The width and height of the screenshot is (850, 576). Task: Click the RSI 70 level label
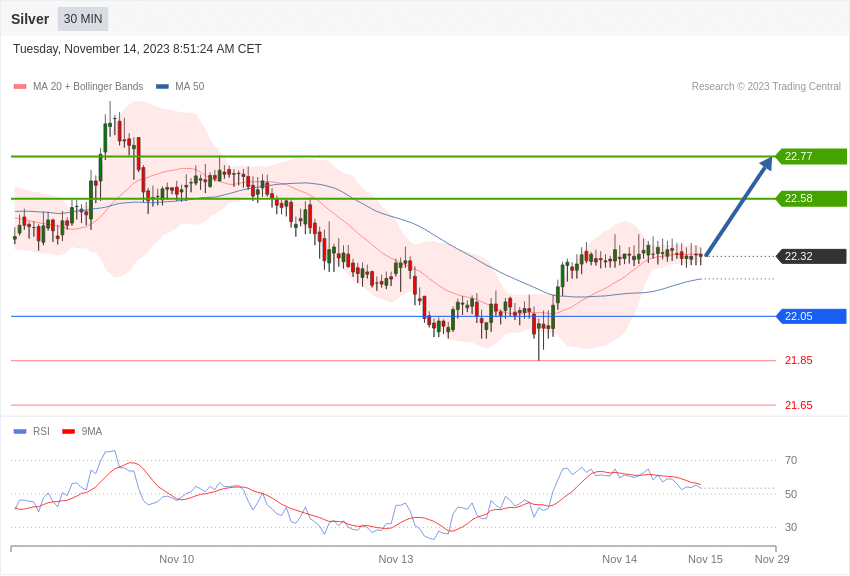pyautogui.click(x=791, y=461)
